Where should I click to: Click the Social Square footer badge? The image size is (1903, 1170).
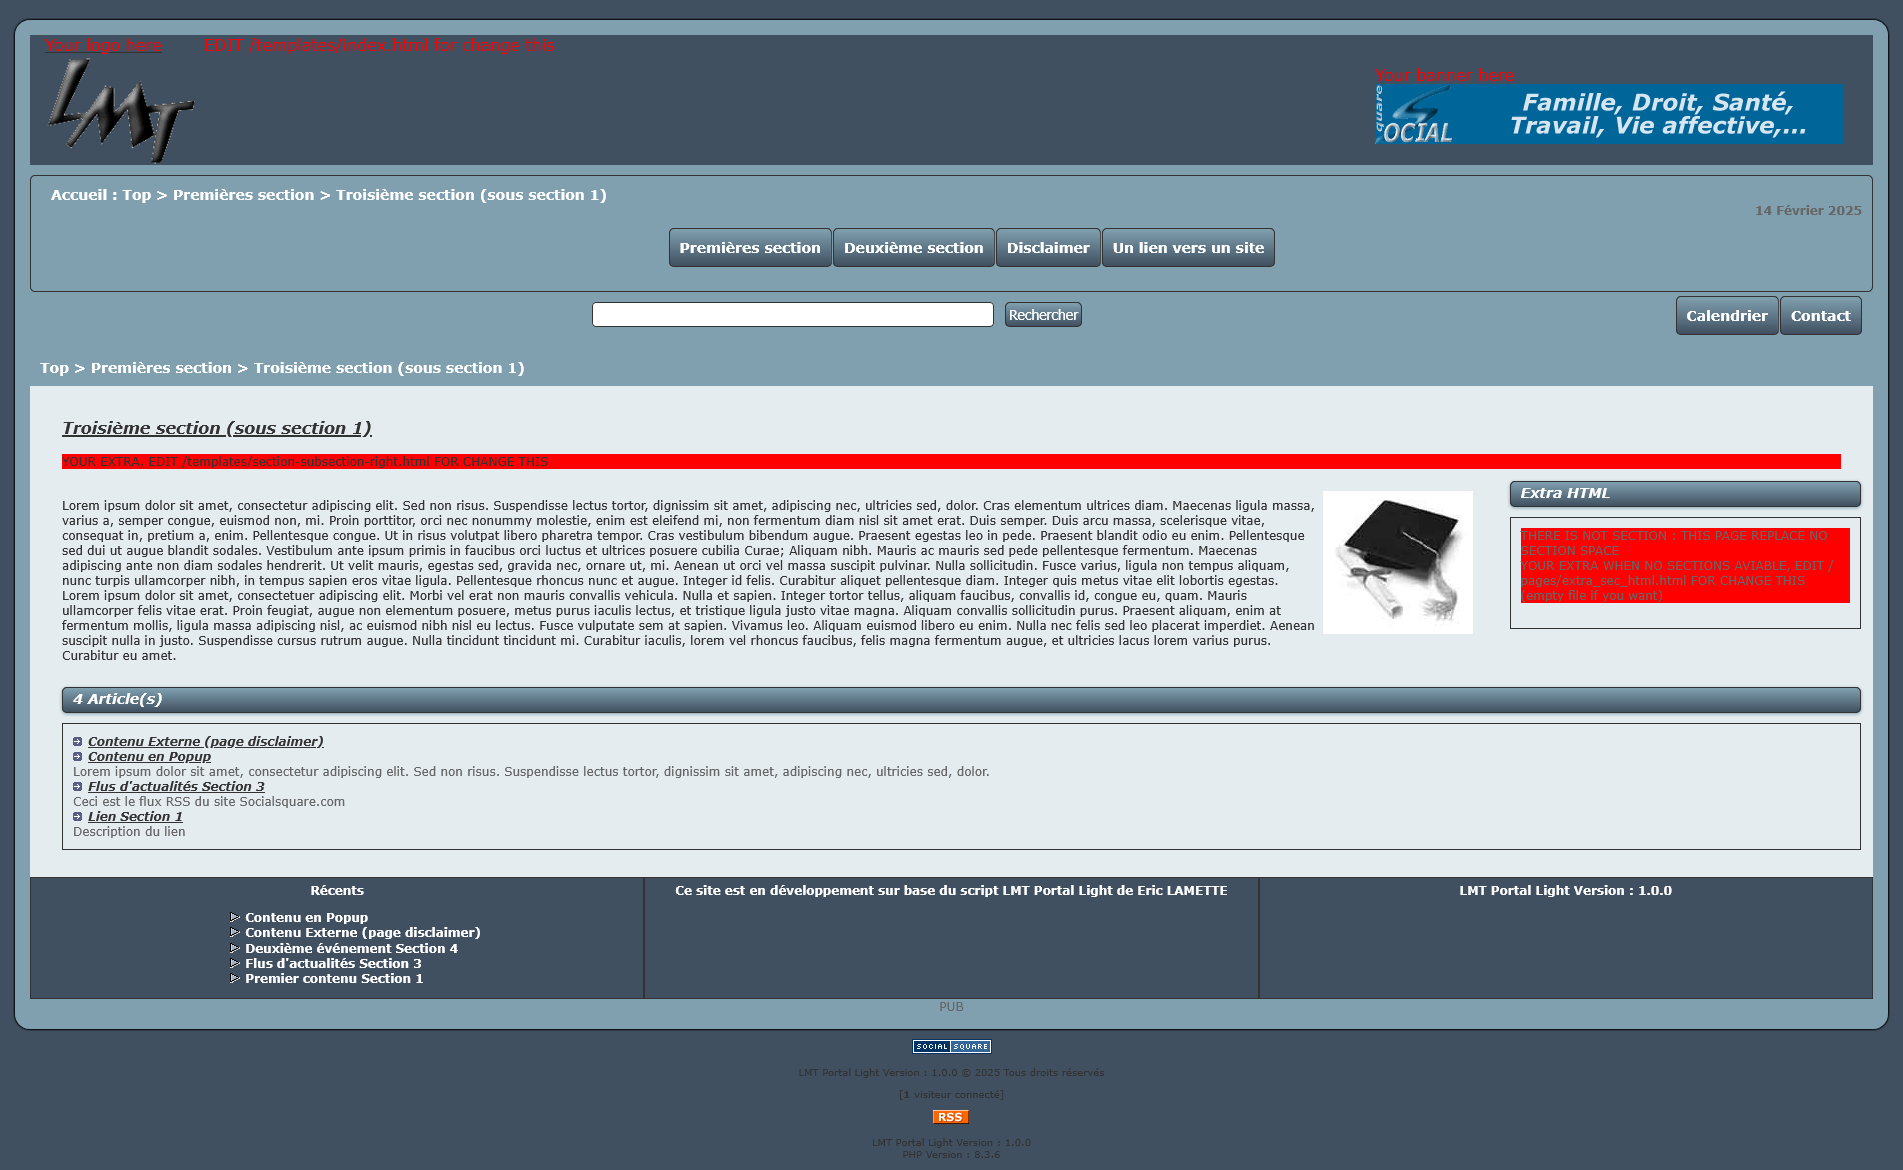point(951,1046)
